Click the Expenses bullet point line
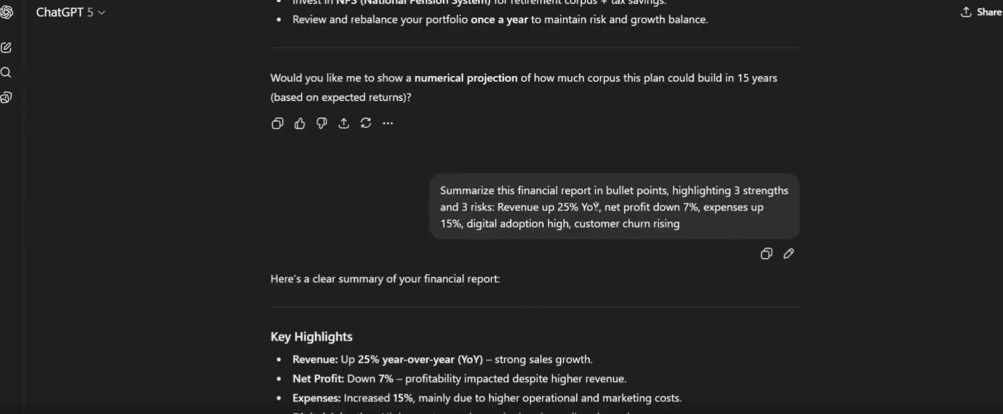Viewport: 1003px width, 414px height. click(486, 398)
